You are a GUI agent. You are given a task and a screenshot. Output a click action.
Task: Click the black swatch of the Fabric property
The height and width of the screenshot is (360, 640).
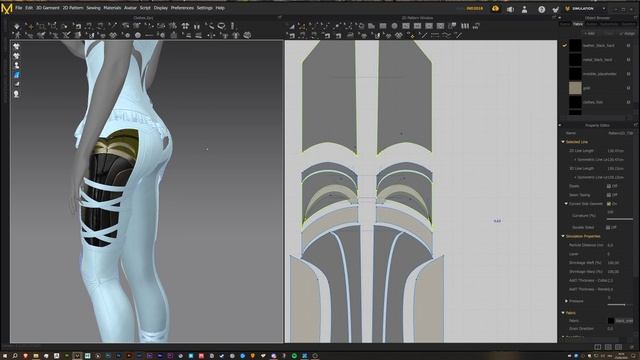coord(611,321)
